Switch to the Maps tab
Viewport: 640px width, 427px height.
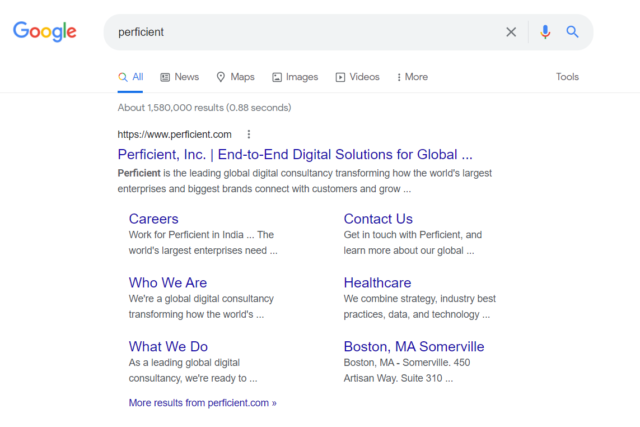click(x=236, y=77)
